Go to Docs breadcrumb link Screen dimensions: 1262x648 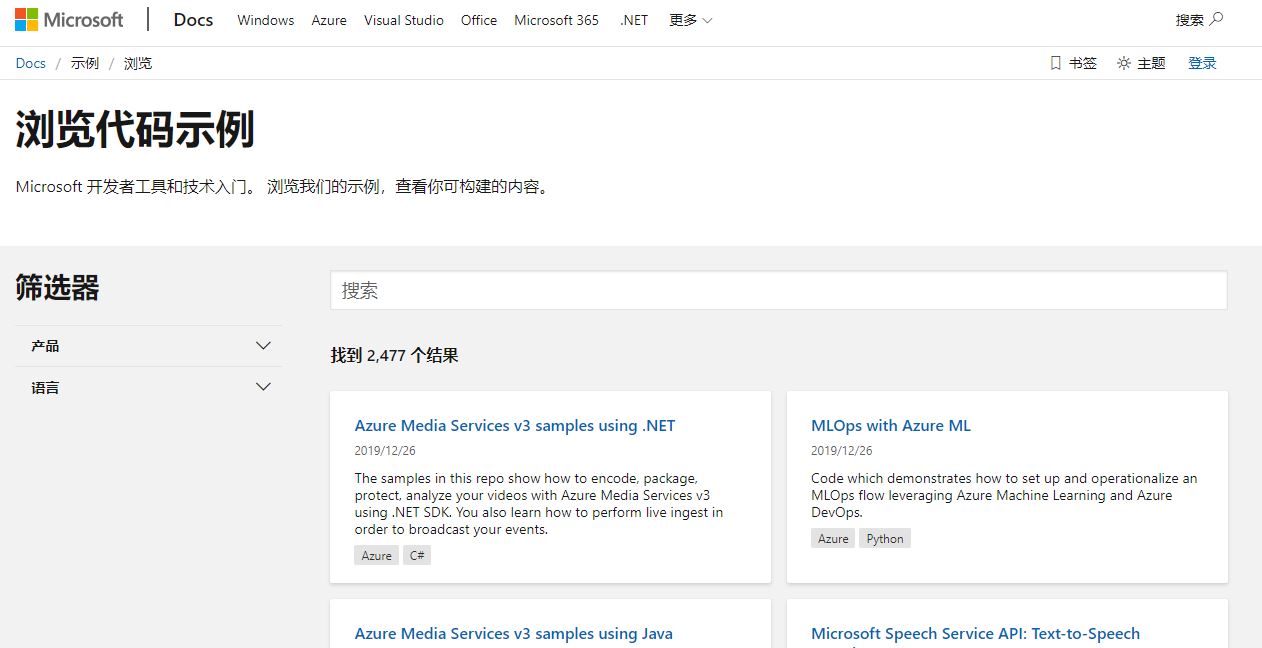coord(31,63)
